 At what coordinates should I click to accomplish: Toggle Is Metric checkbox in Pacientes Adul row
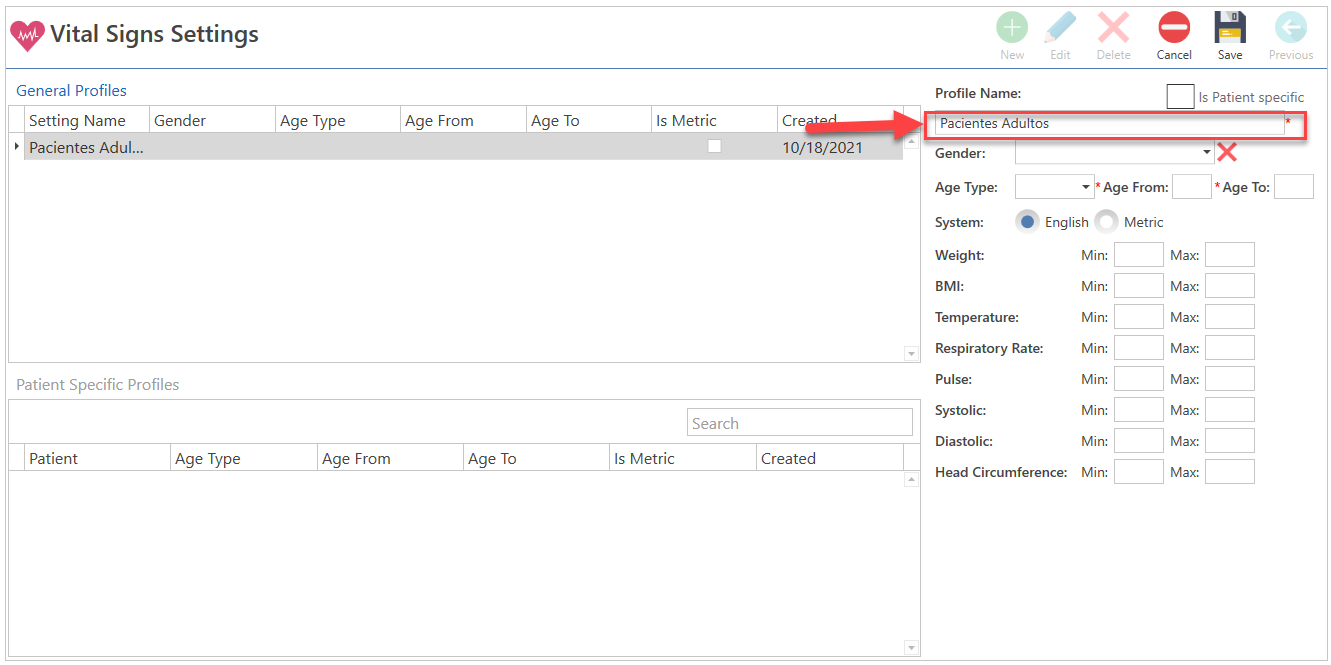(714, 146)
